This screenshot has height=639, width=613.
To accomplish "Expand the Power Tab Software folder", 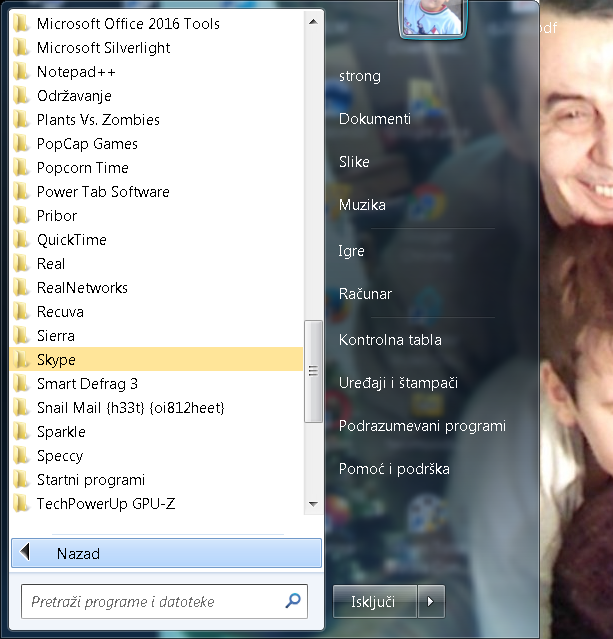I will pos(156,192).
